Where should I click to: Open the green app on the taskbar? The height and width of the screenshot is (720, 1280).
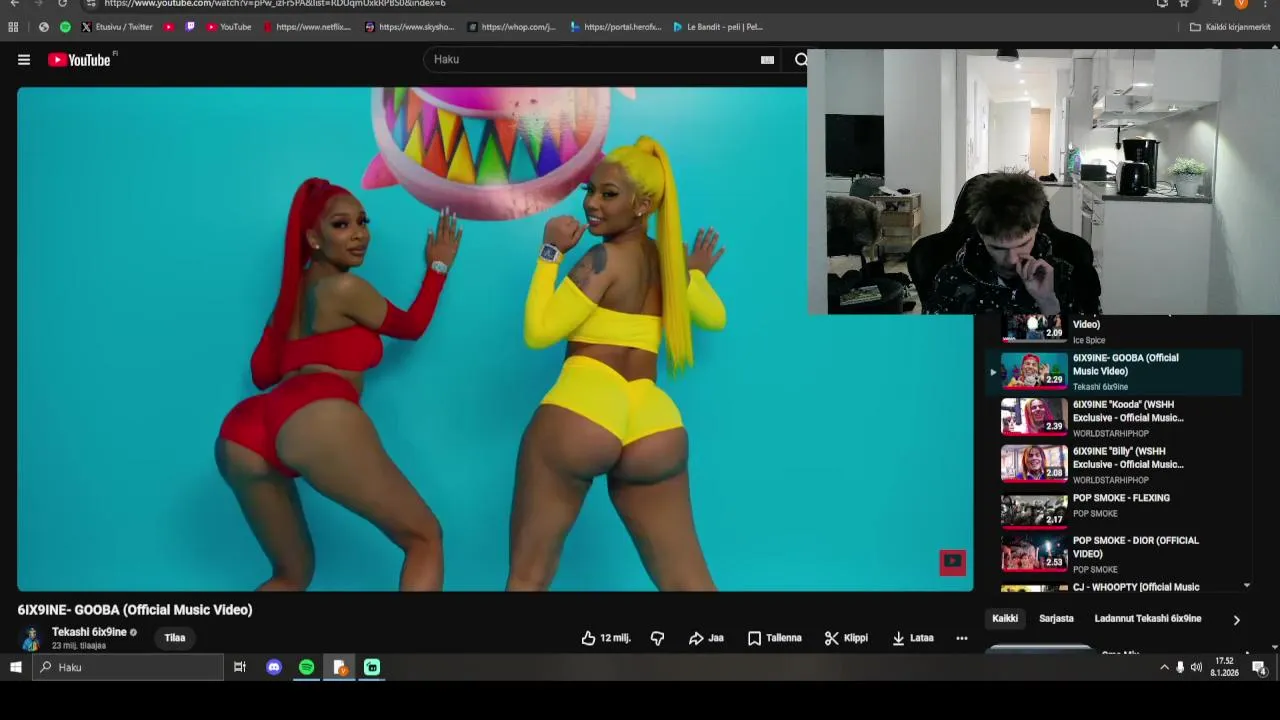[372, 667]
